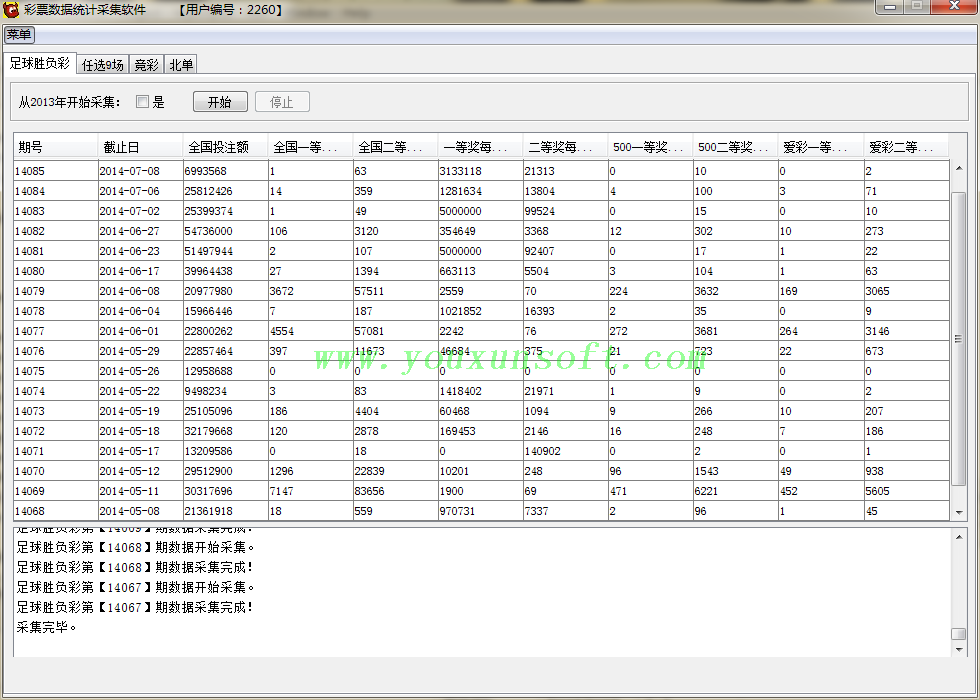Click bet amount cell 25812426
The image size is (980, 700).
tap(226, 191)
